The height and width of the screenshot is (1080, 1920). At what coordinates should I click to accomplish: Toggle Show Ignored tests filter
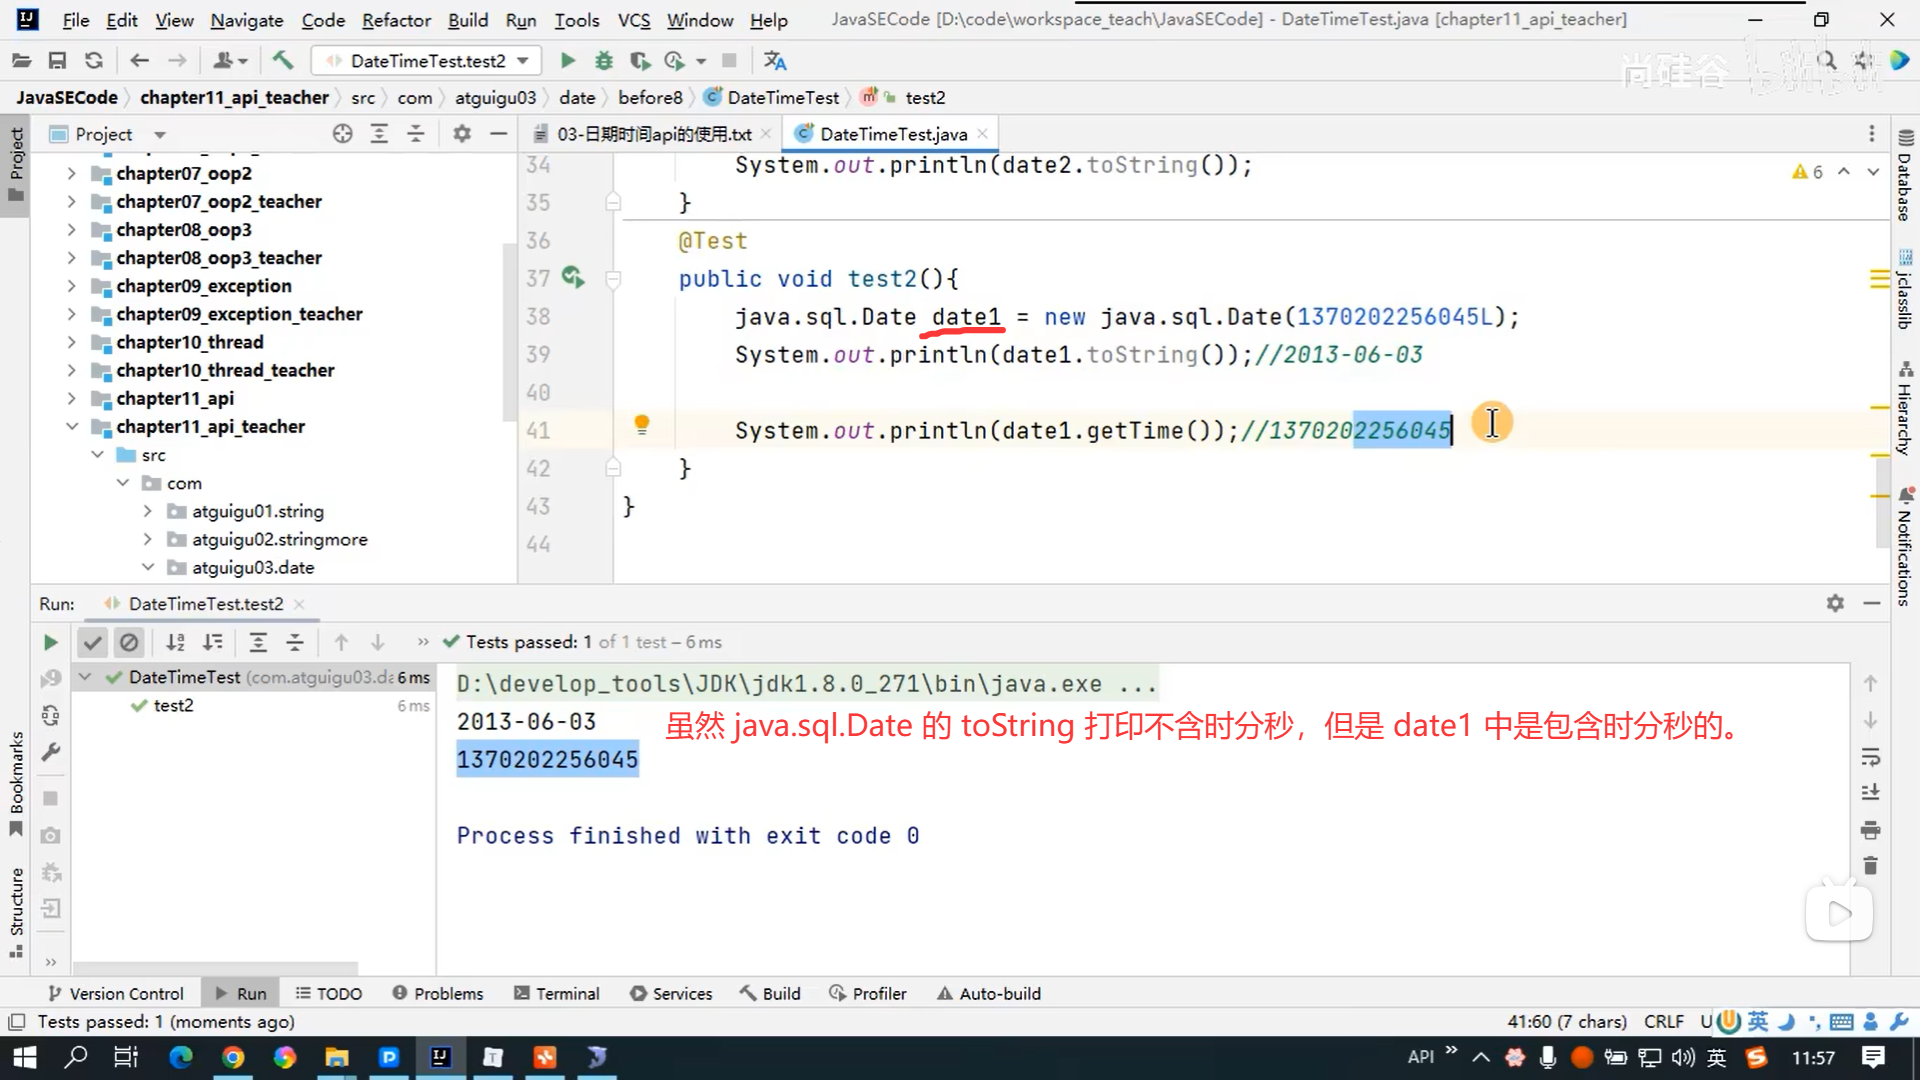(129, 642)
